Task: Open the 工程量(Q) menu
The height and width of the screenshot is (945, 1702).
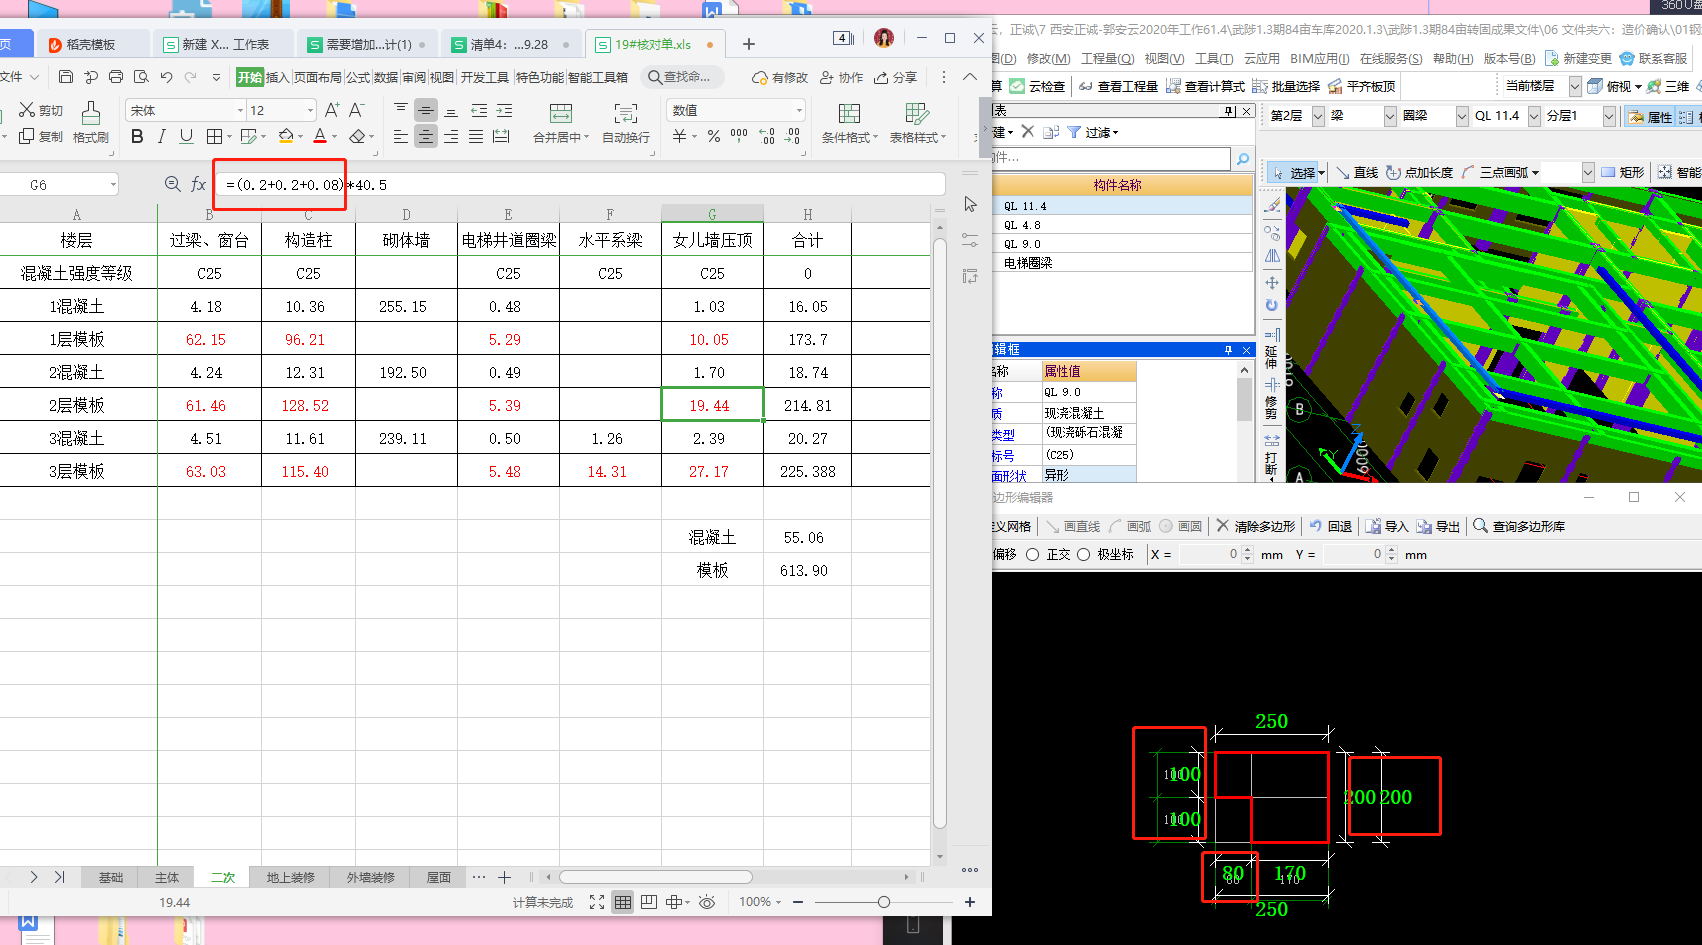Action: (1107, 59)
